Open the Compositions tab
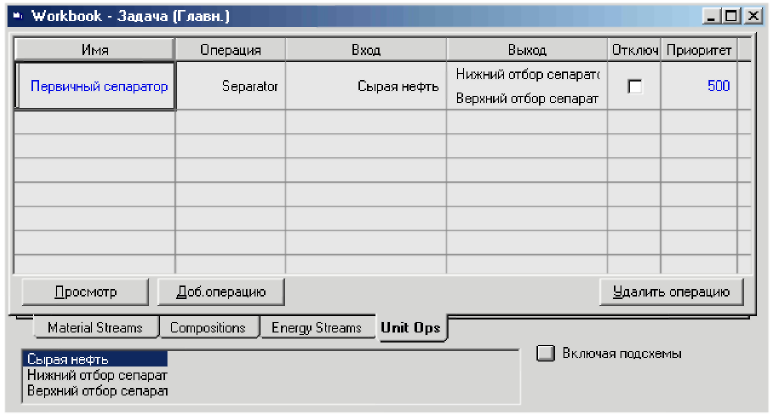This screenshot has width=770, height=418. click(x=208, y=328)
